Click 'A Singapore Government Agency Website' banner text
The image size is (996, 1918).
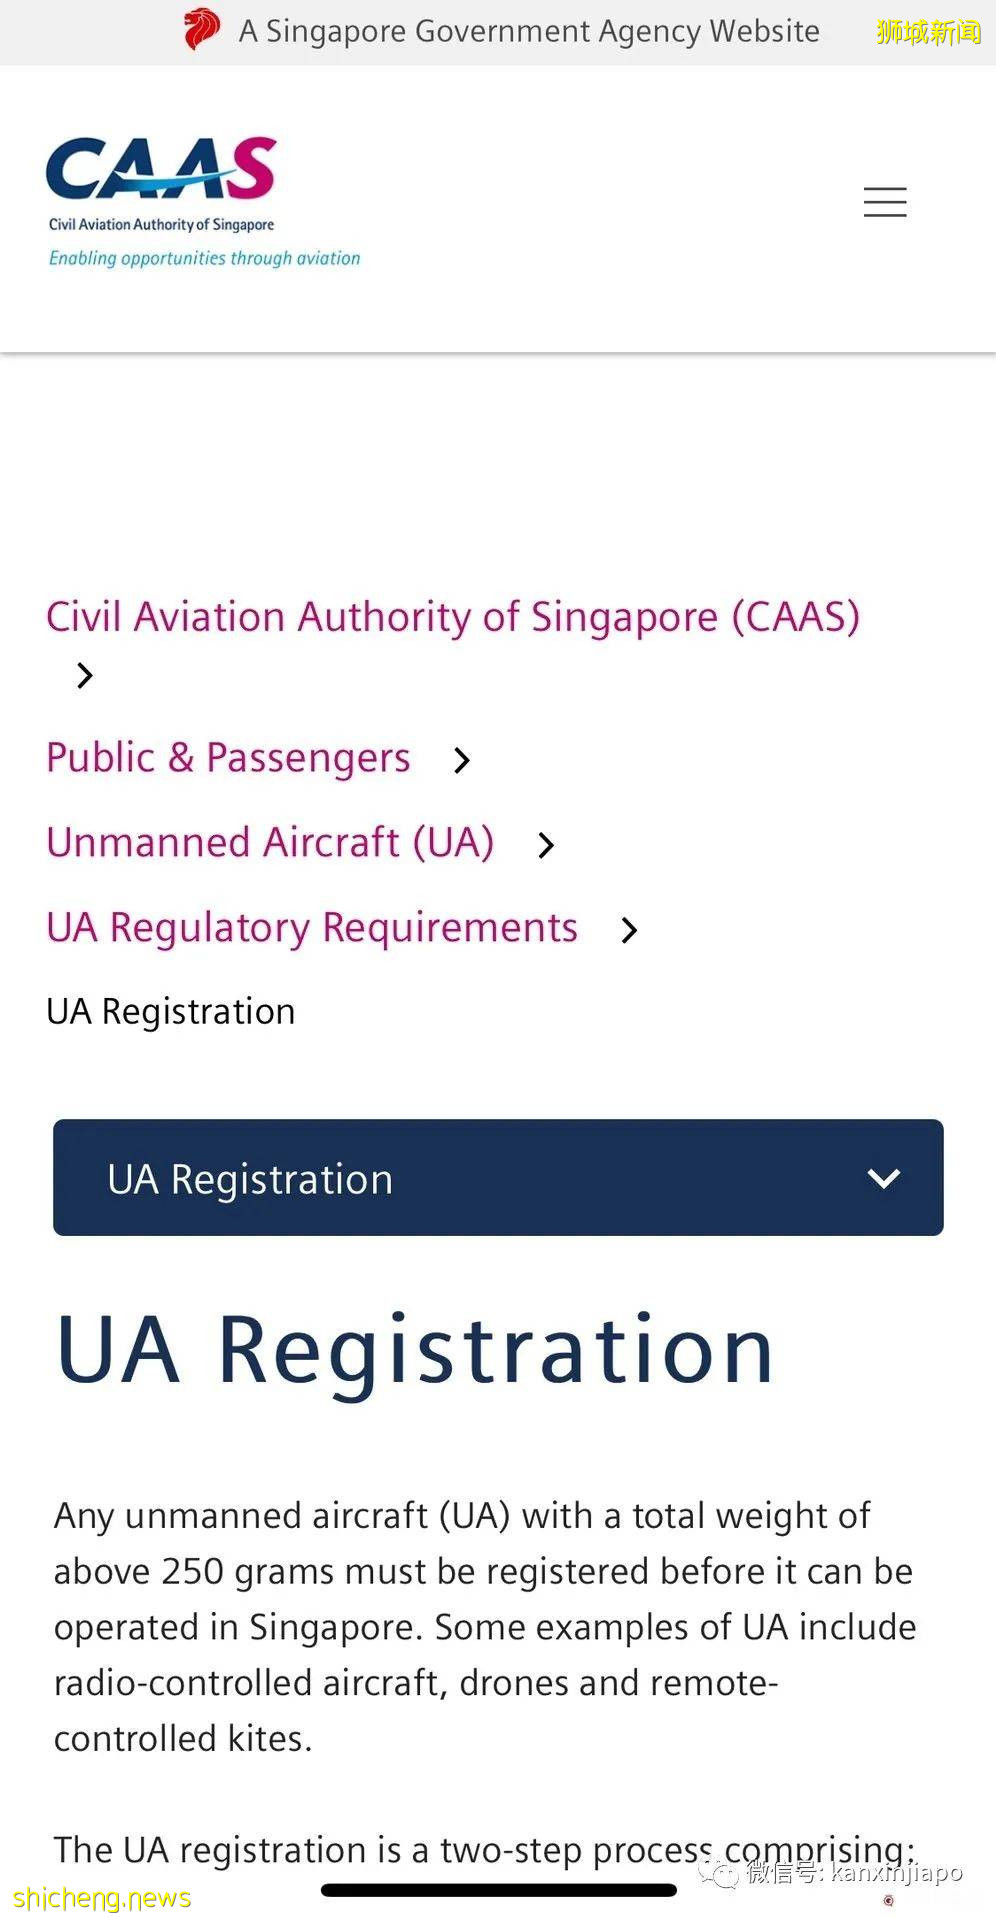(529, 31)
